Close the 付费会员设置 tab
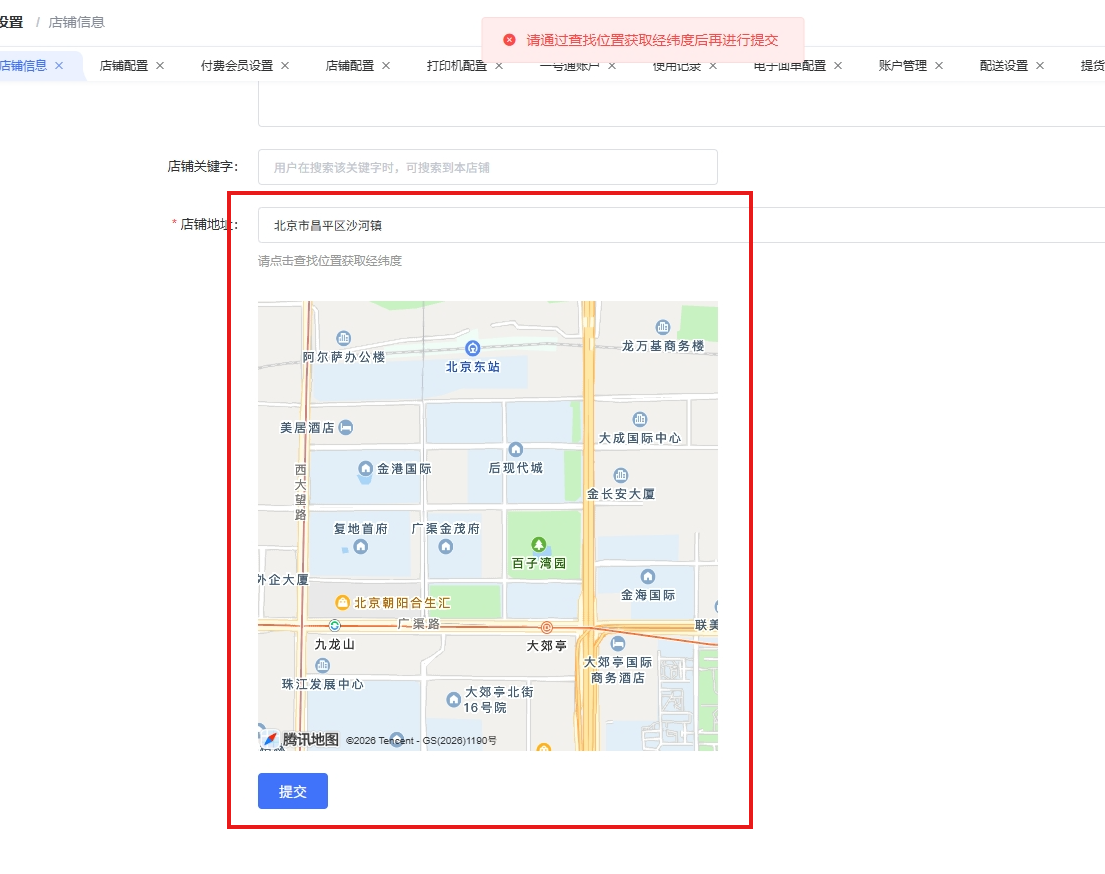The width and height of the screenshot is (1105, 874). click(x=285, y=66)
